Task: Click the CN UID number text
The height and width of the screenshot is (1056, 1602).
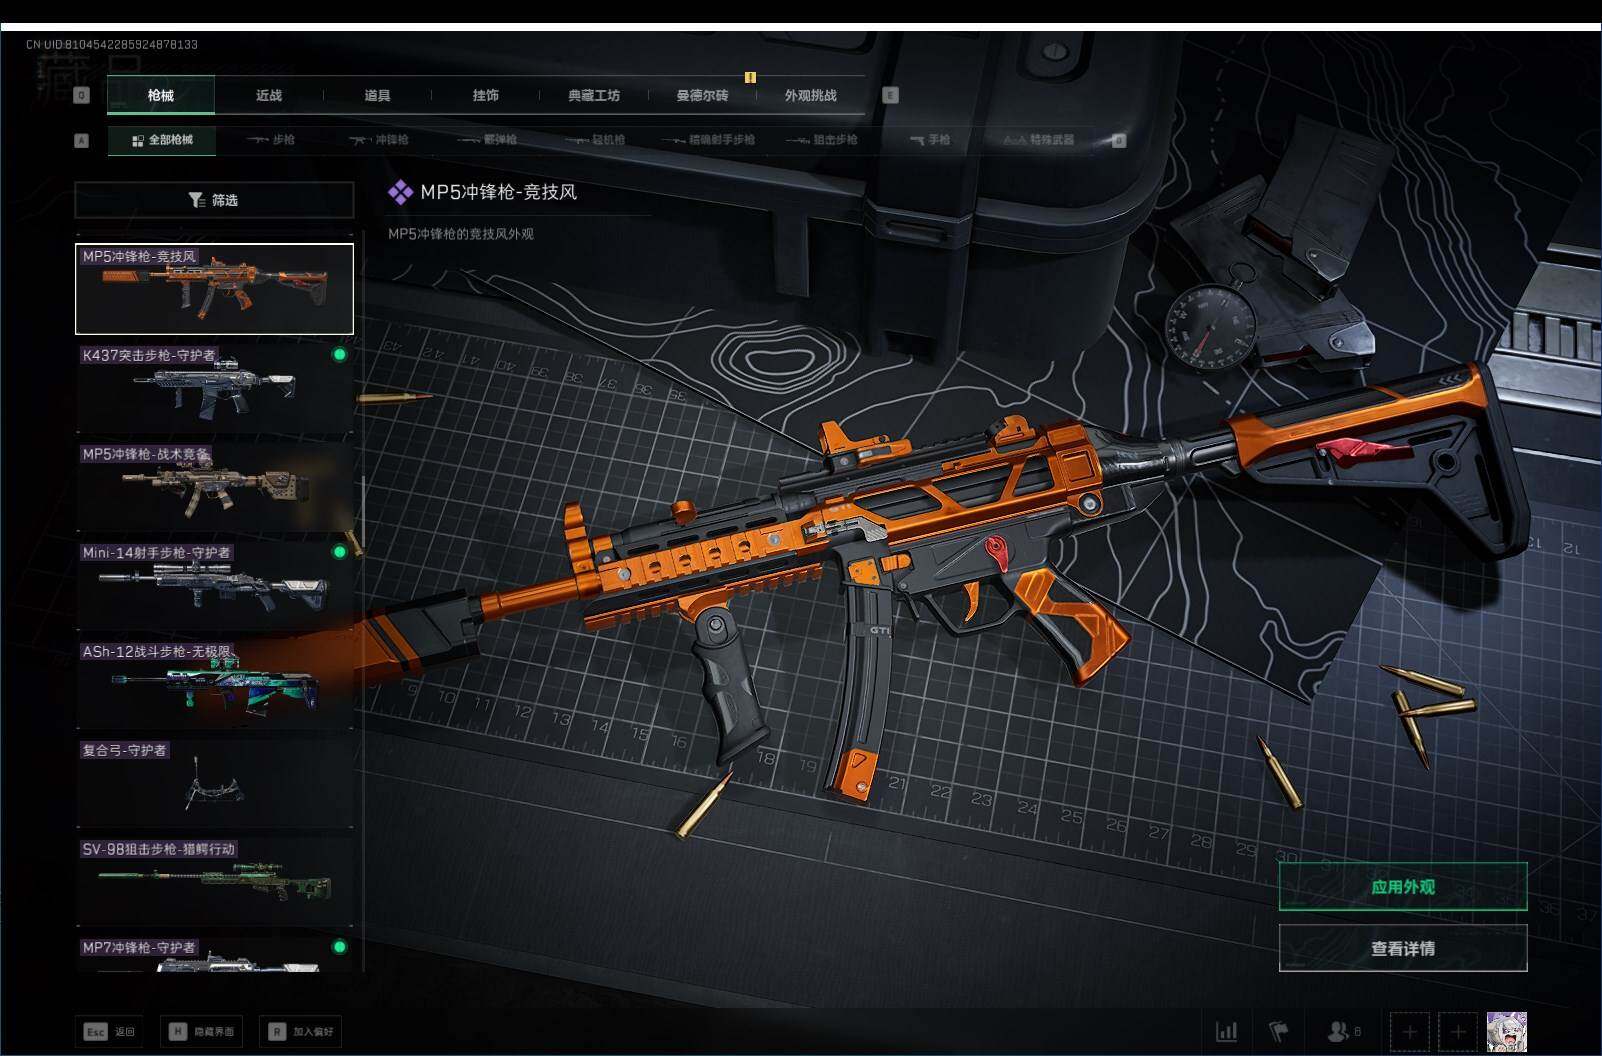Action: tap(112, 44)
